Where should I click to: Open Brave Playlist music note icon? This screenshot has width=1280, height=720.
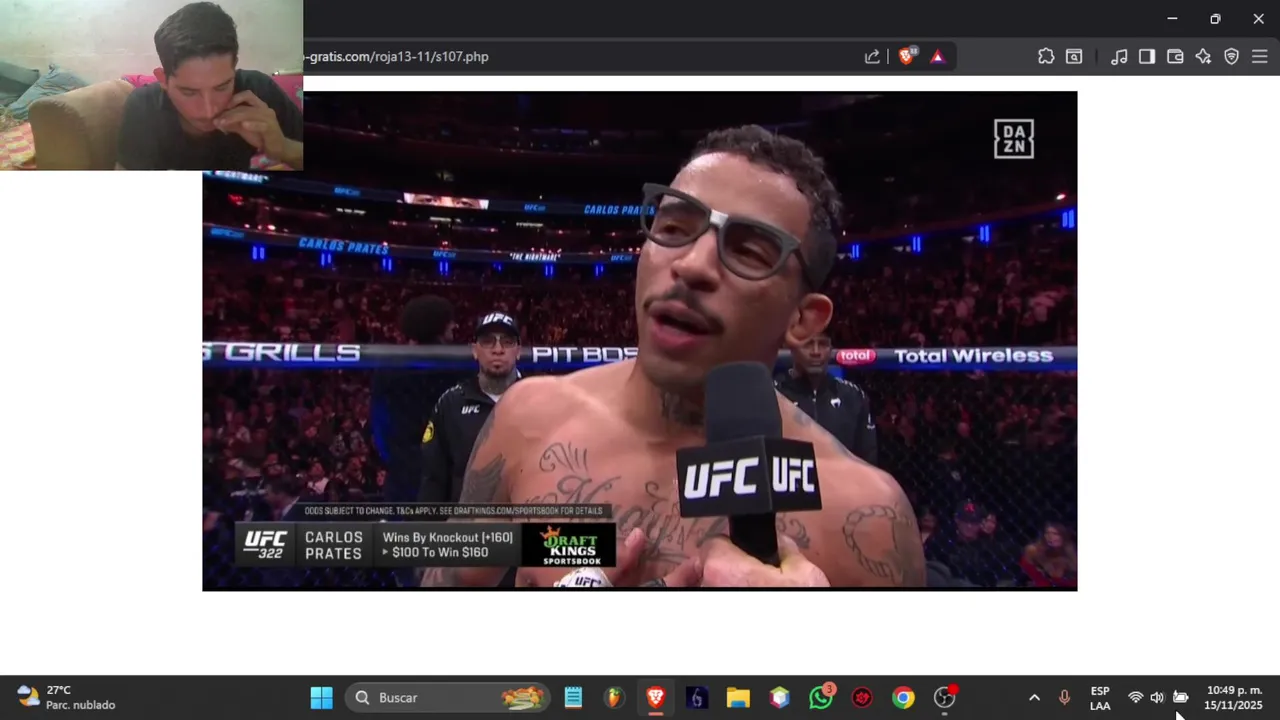click(1119, 57)
